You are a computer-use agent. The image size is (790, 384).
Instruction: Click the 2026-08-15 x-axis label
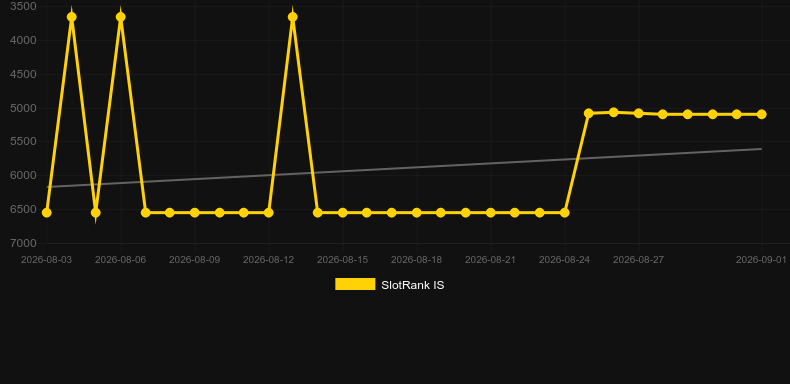pos(343,260)
